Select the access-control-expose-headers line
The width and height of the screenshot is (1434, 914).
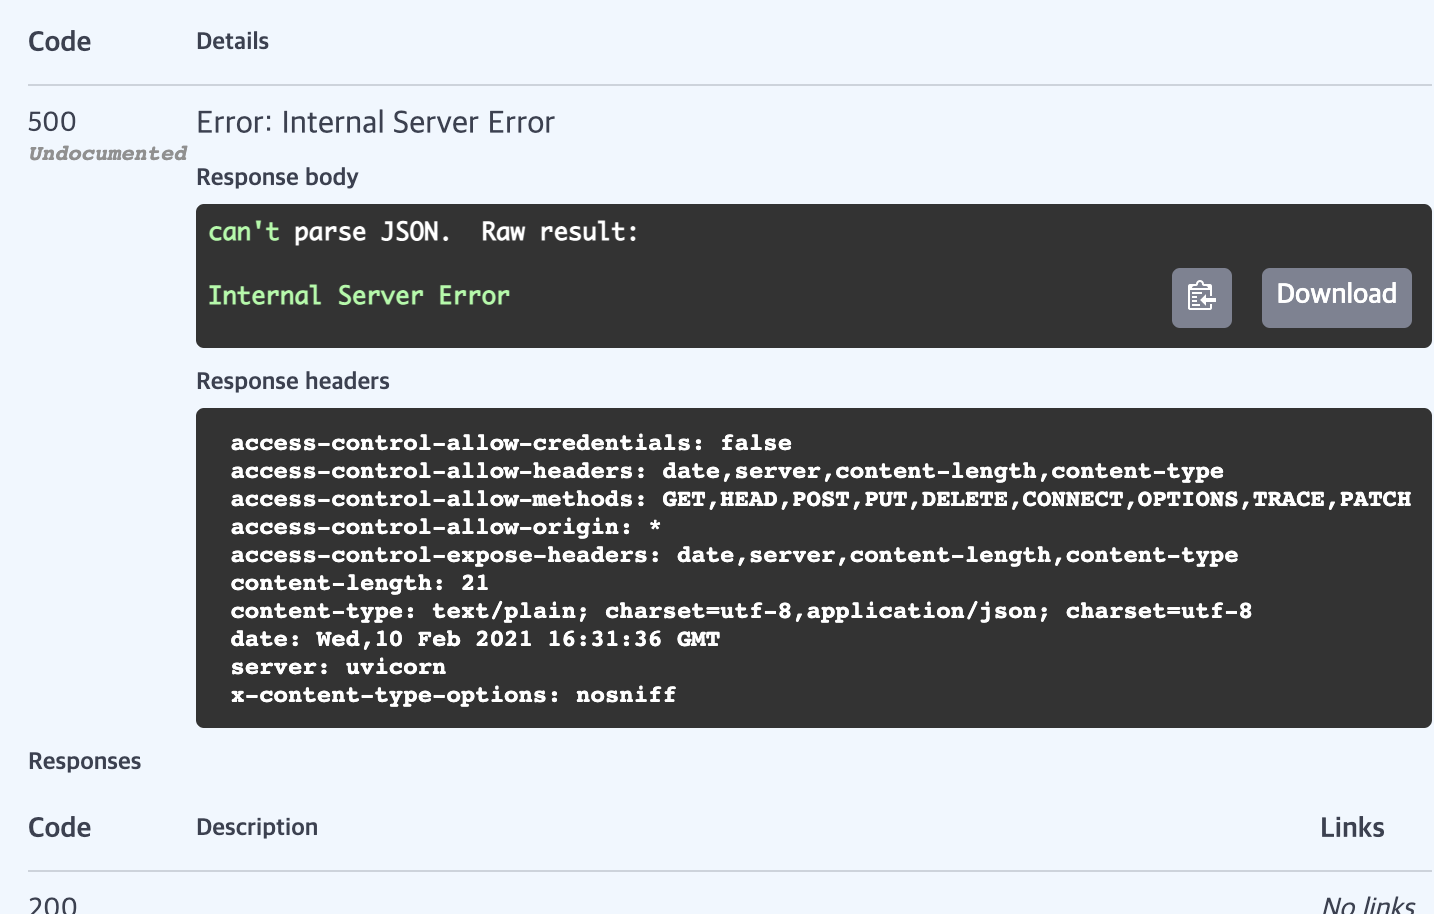[734, 555]
